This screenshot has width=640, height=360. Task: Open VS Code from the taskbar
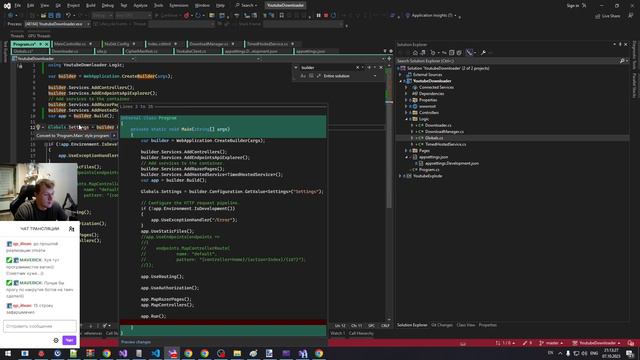[x=156, y=353]
